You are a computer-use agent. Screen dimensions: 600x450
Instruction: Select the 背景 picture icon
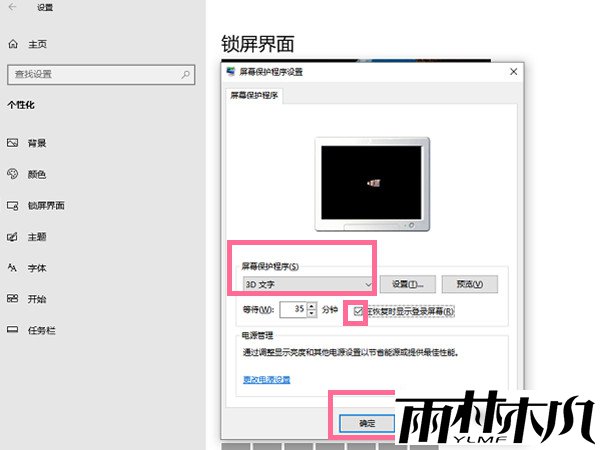[13, 143]
